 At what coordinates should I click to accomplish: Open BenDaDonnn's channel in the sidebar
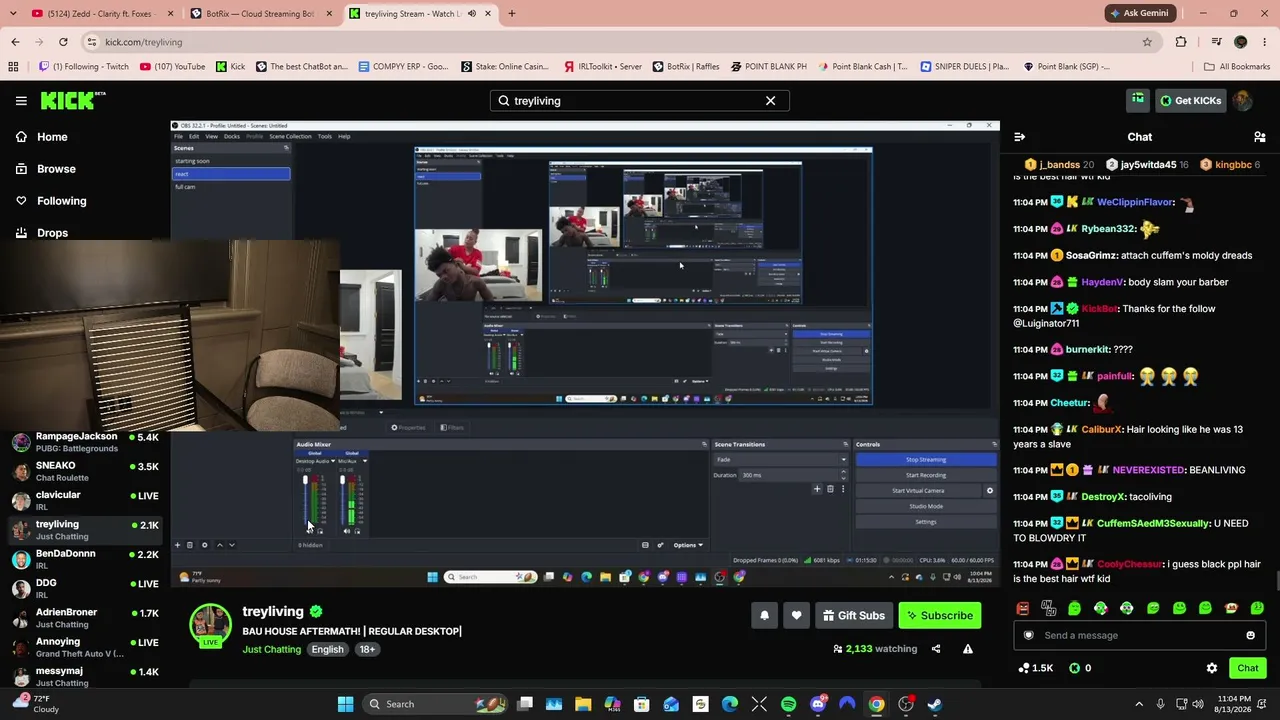(85, 560)
